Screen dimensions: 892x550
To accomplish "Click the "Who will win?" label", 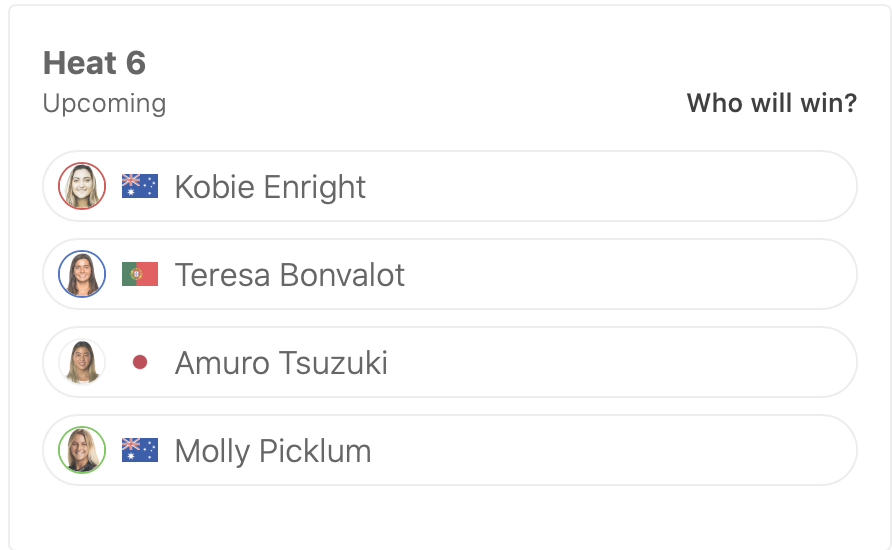I will pos(771,103).
